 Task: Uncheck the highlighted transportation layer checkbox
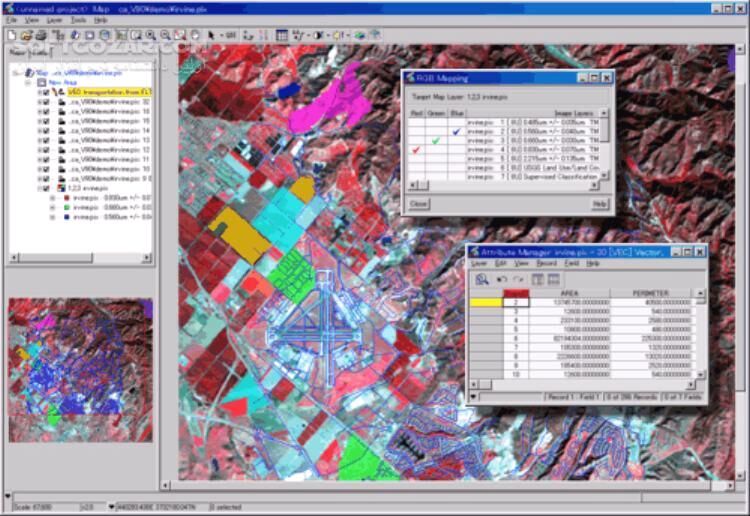[46, 92]
